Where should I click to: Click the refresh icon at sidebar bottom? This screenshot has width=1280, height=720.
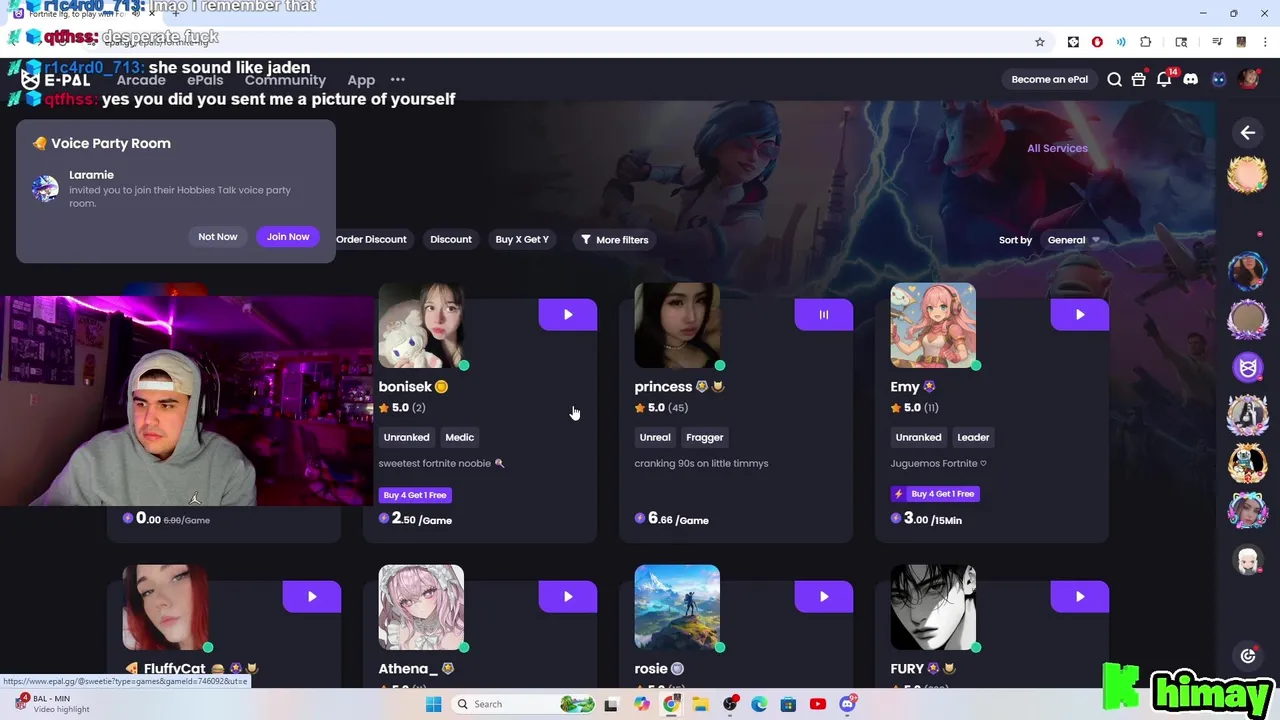[x=1248, y=656]
